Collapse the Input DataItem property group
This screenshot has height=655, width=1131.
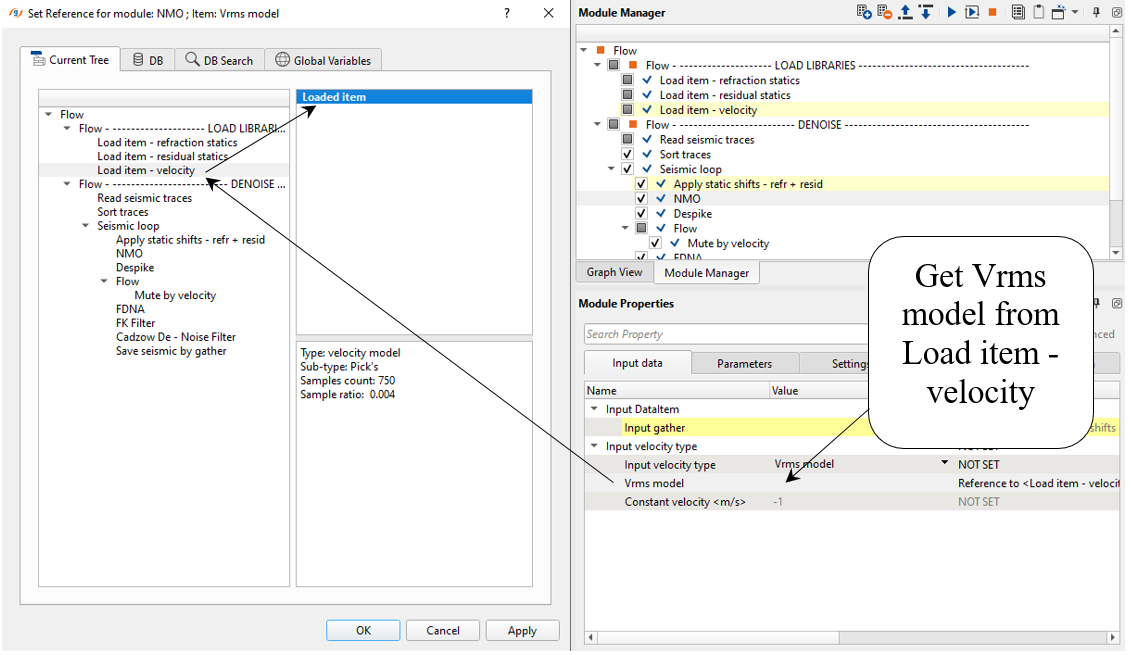595,409
